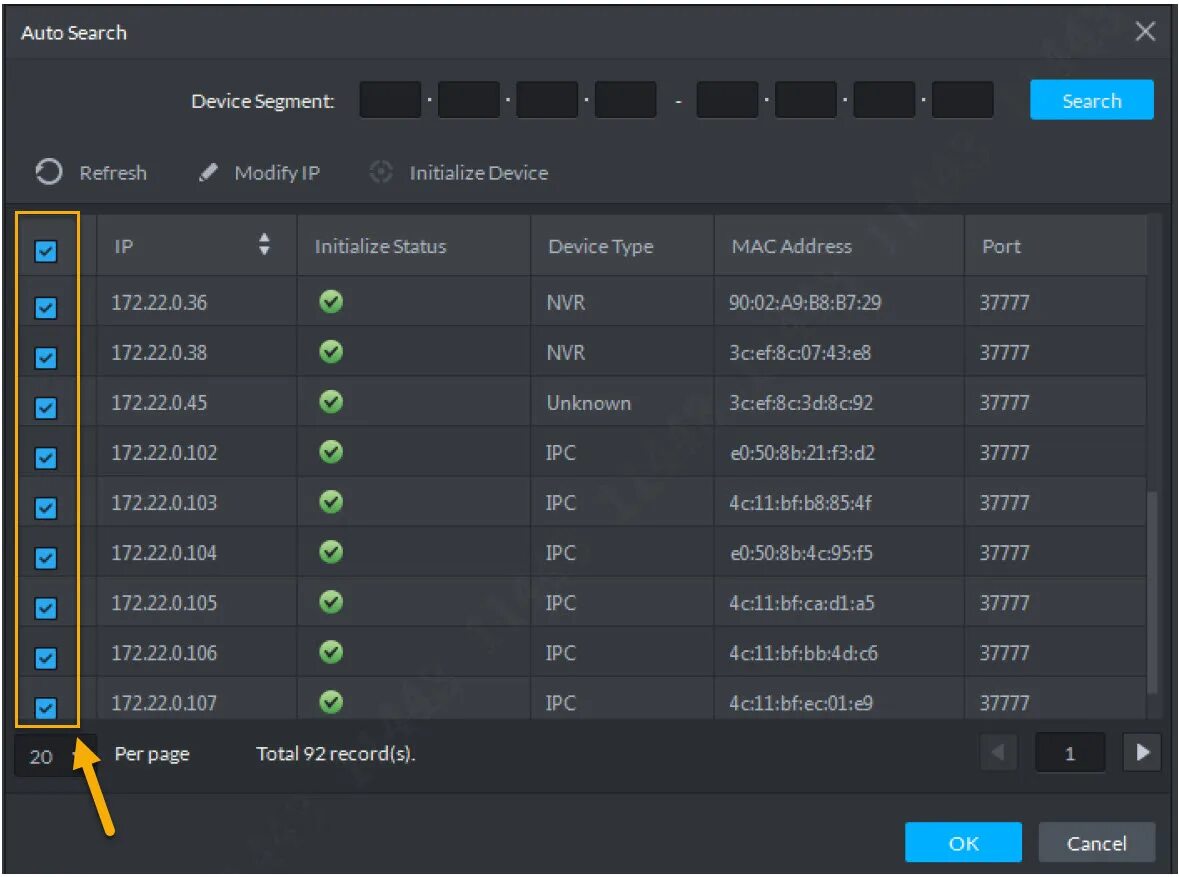Click the Modify IP label

coord(277,173)
